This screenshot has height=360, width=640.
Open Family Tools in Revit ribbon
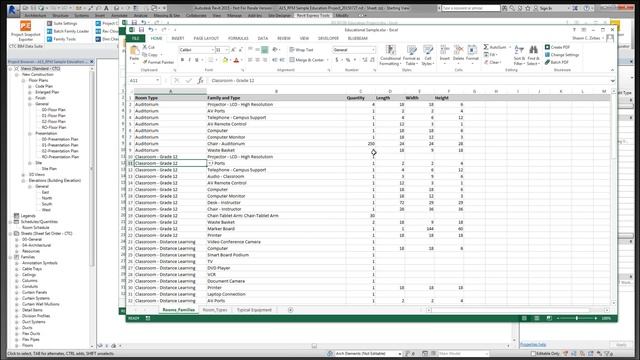point(61,39)
